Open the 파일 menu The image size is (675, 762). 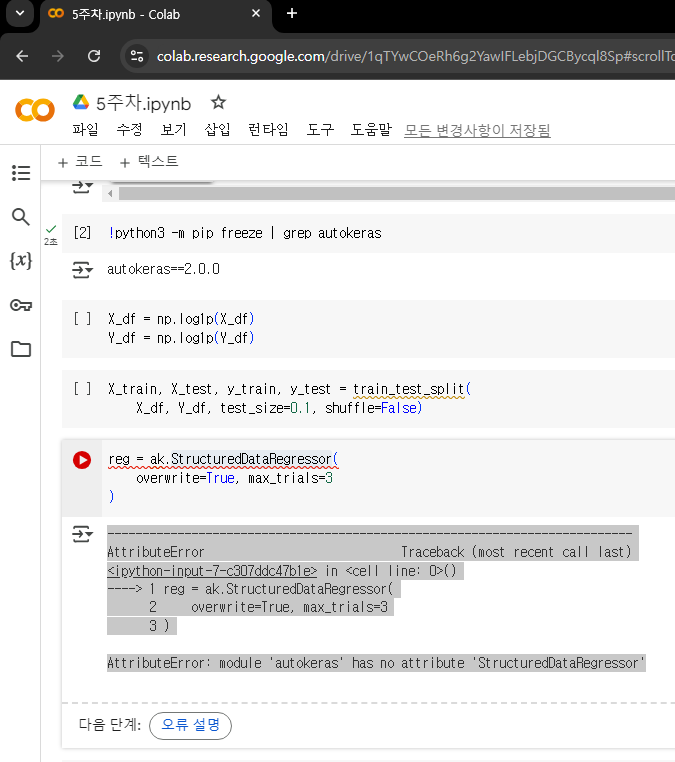86,129
